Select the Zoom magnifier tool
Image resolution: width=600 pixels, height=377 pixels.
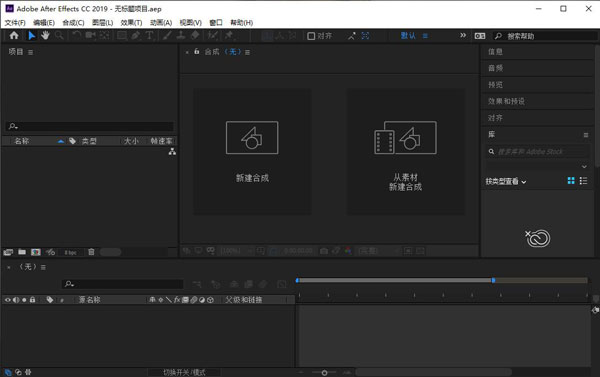pos(59,36)
